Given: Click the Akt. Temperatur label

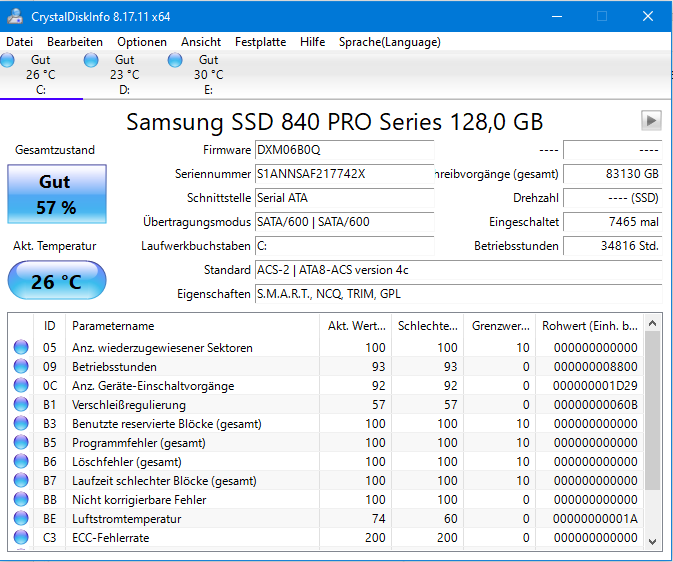Looking at the screenshot, I should (x=55, y=246).
